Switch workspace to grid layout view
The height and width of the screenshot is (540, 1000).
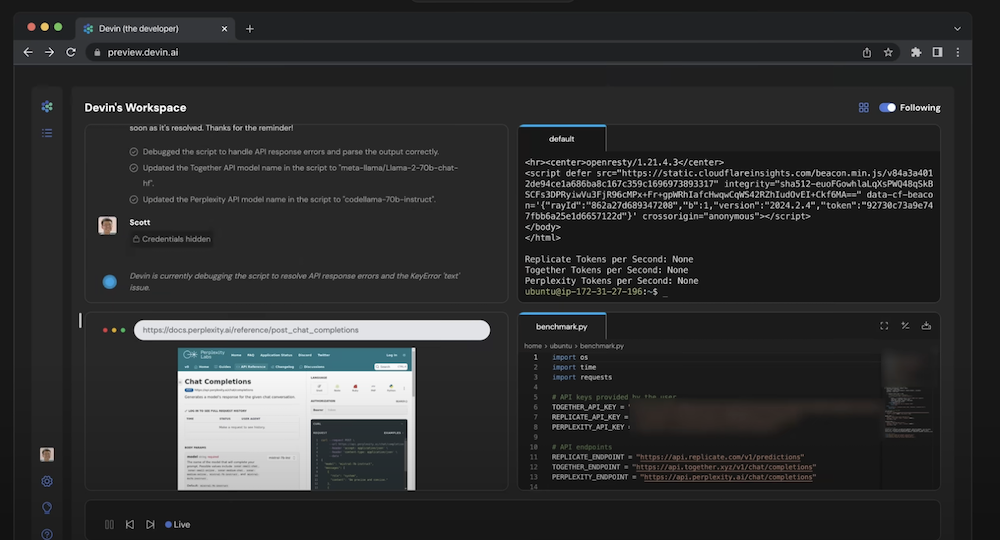pyautogui.click(x=863, y=108)
